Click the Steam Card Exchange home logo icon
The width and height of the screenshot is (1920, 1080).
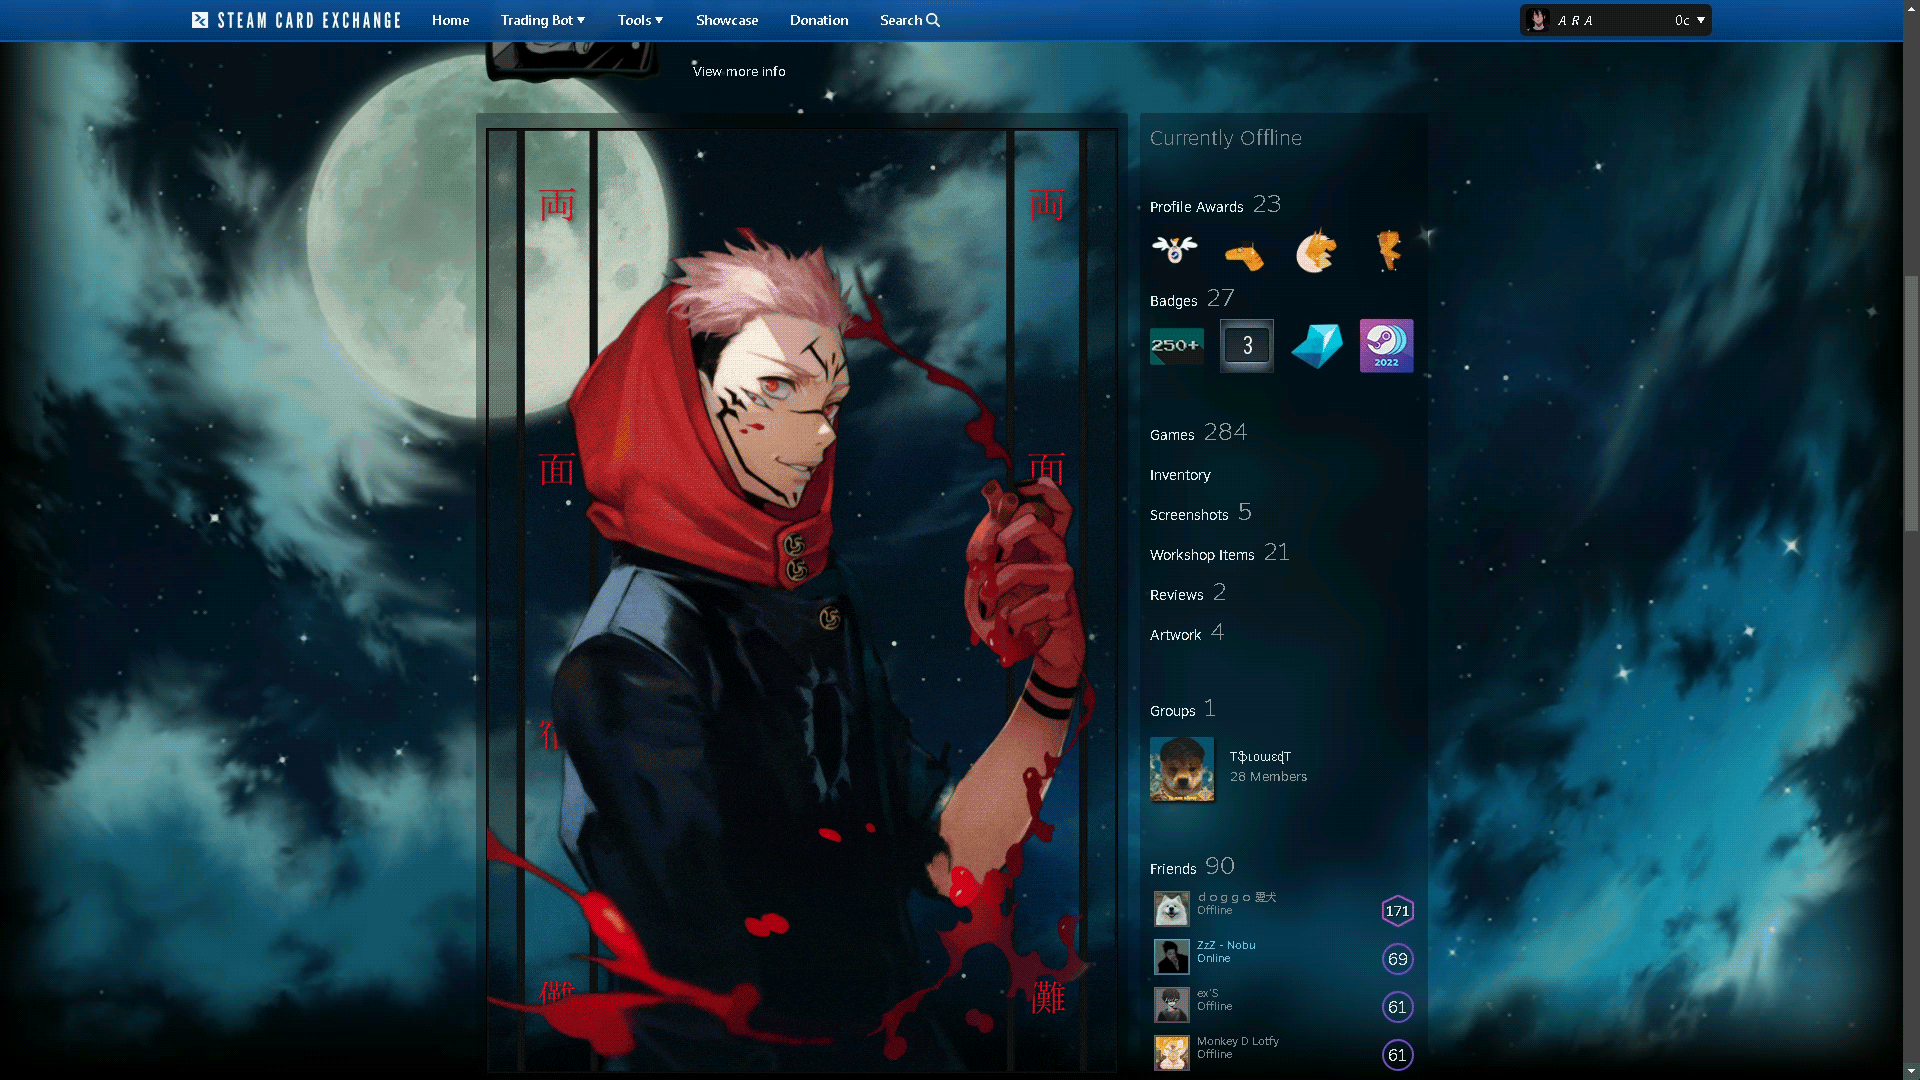tap(198, 20)
